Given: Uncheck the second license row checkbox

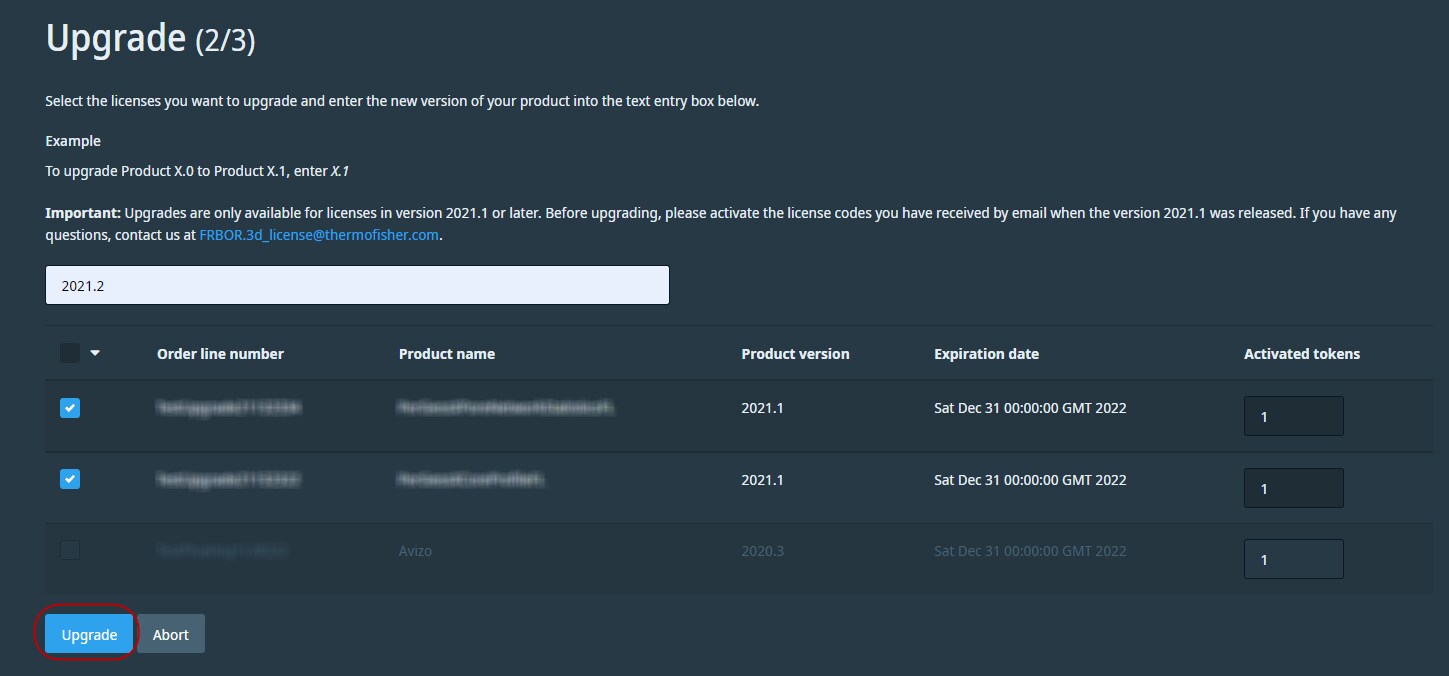Looking at the screenshot, I should pos(70,479).
